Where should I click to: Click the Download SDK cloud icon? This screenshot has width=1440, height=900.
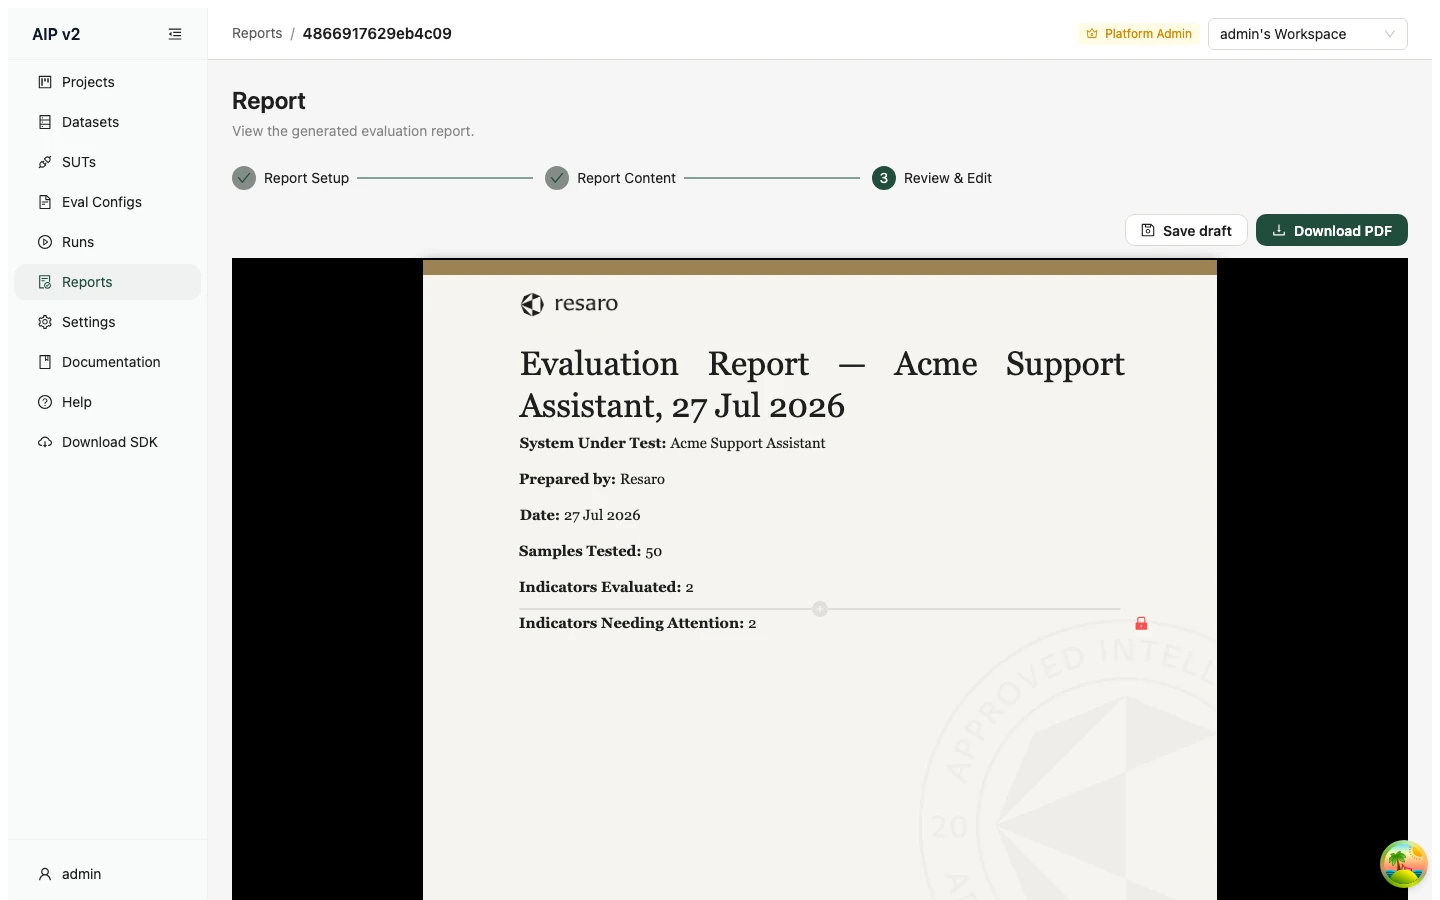45,442
